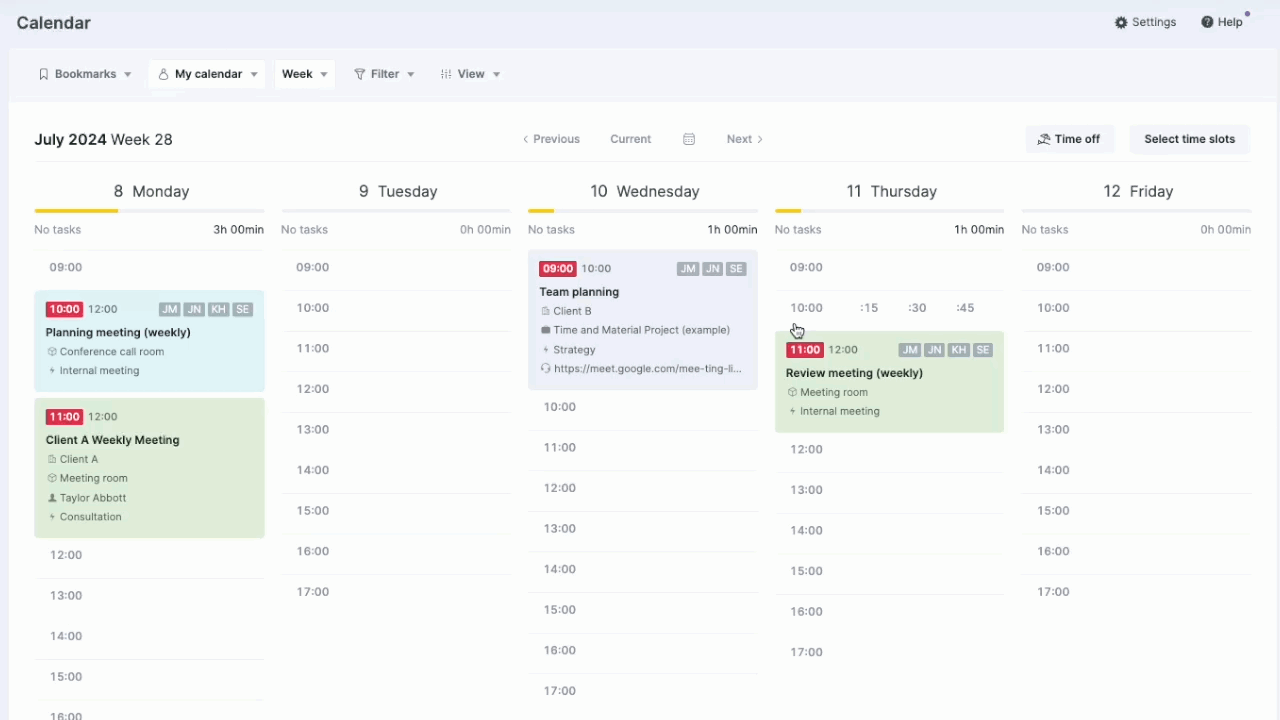The image size is (1280, 720).
Task: Click the Time off beach icon
Action: tap(1043, 139)
